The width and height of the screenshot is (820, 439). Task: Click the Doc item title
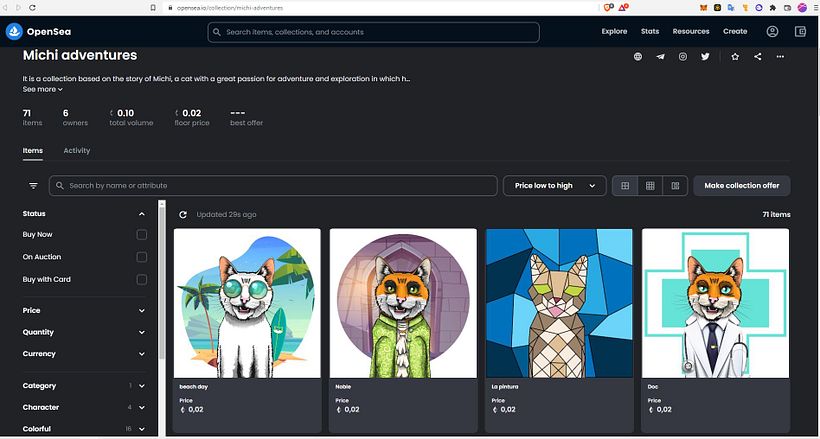pos(653,387)
